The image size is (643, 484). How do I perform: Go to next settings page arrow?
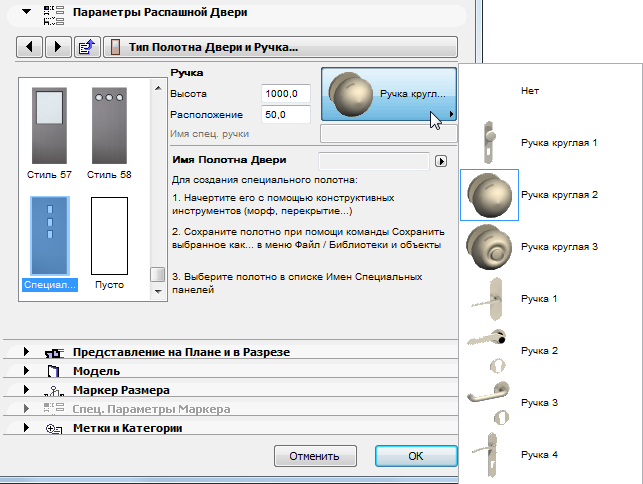click(58, 47)
